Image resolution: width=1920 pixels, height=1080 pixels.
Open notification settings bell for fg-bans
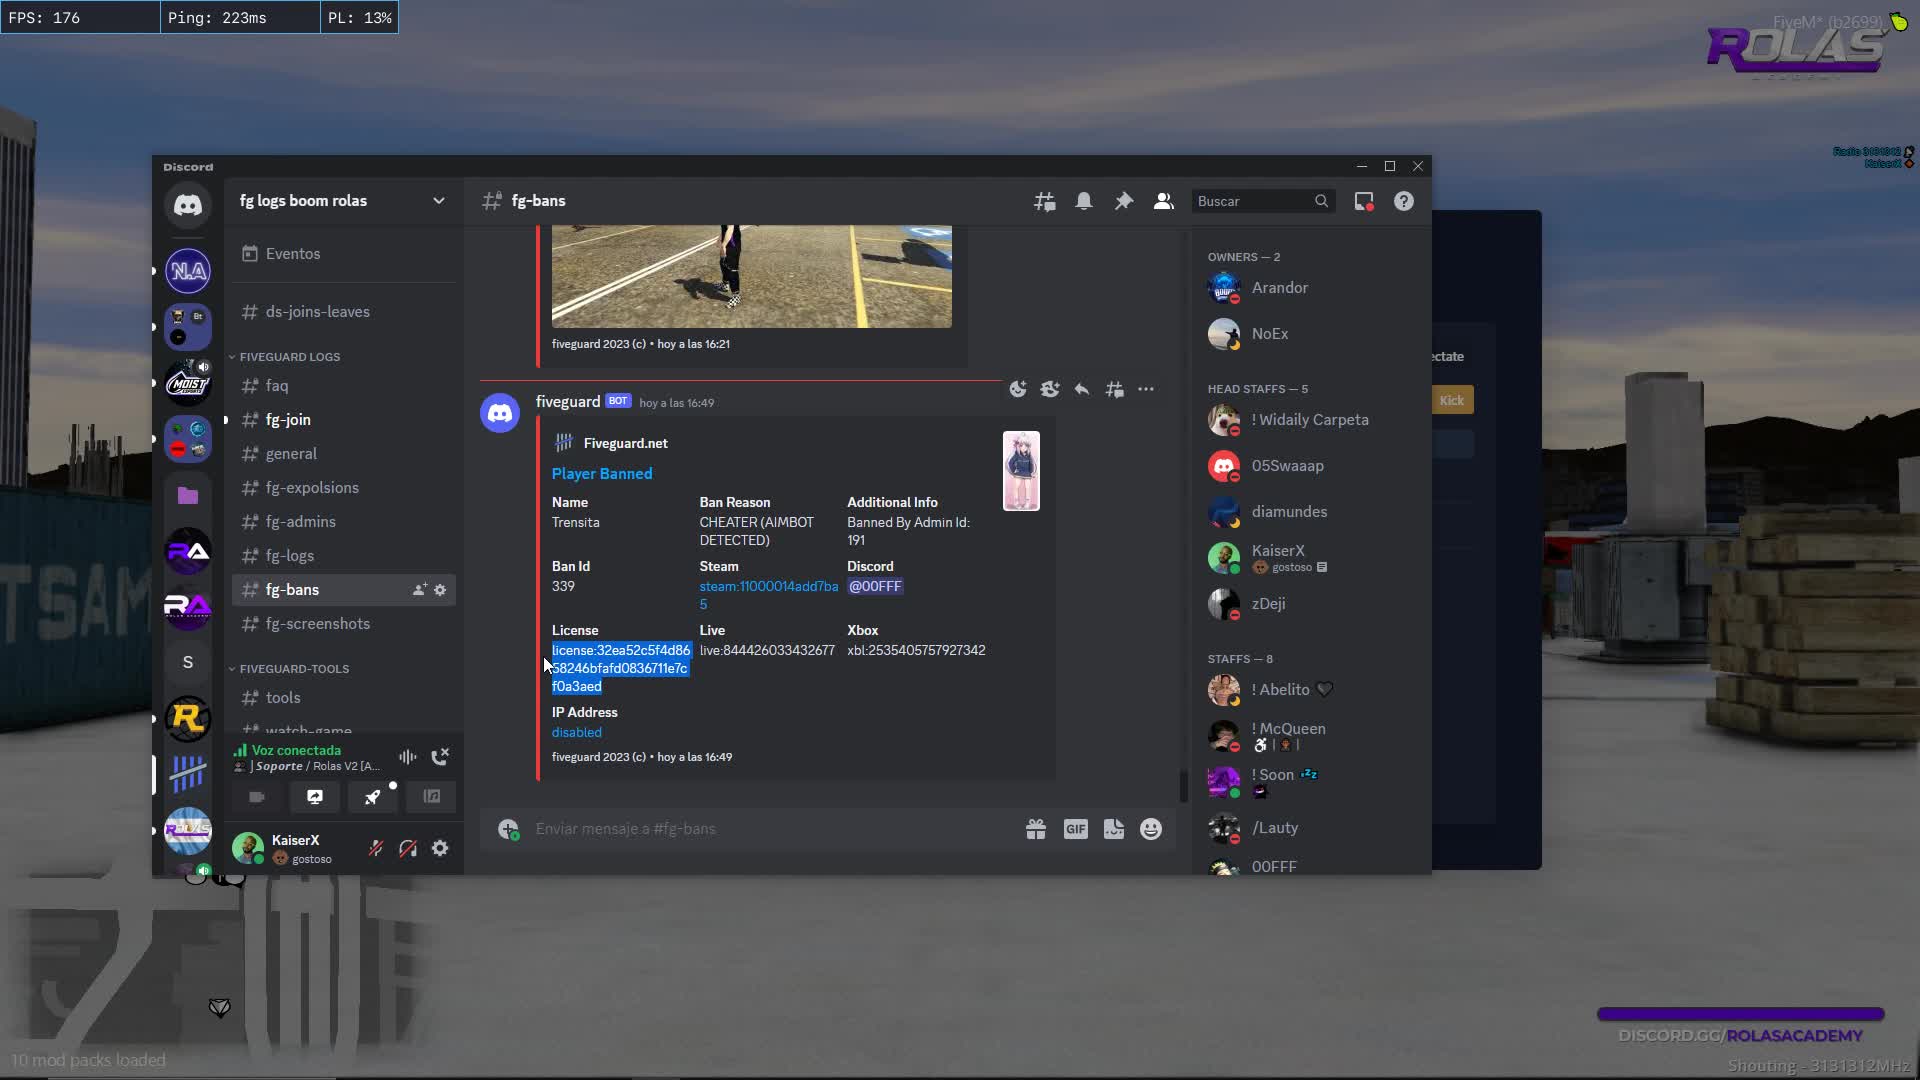coord(1084,201)
